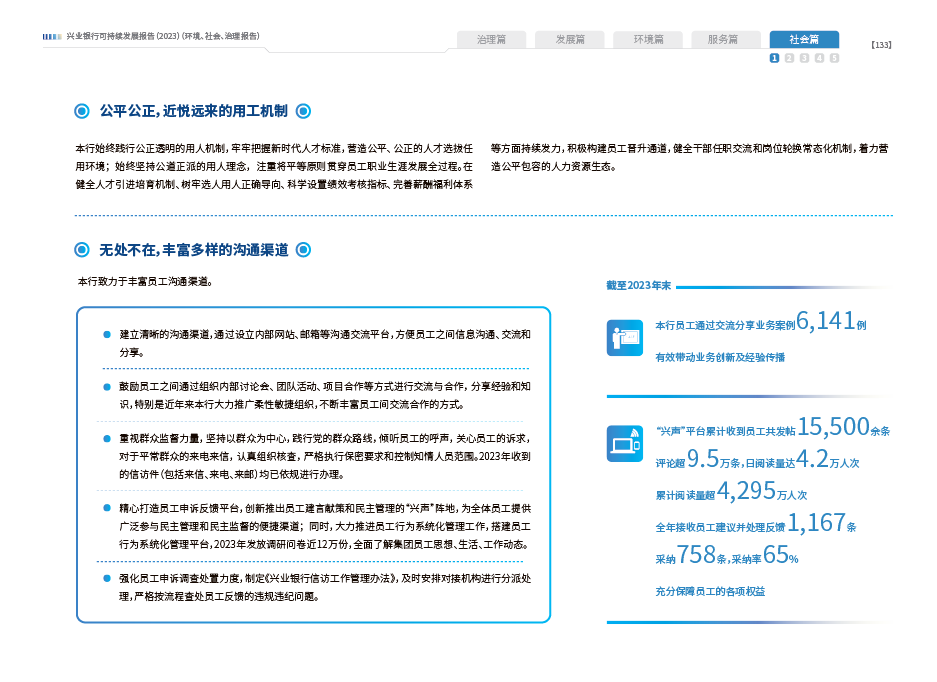Click section page indicator 3
This screenshot has height=682, width=937.
pos(804,58)
